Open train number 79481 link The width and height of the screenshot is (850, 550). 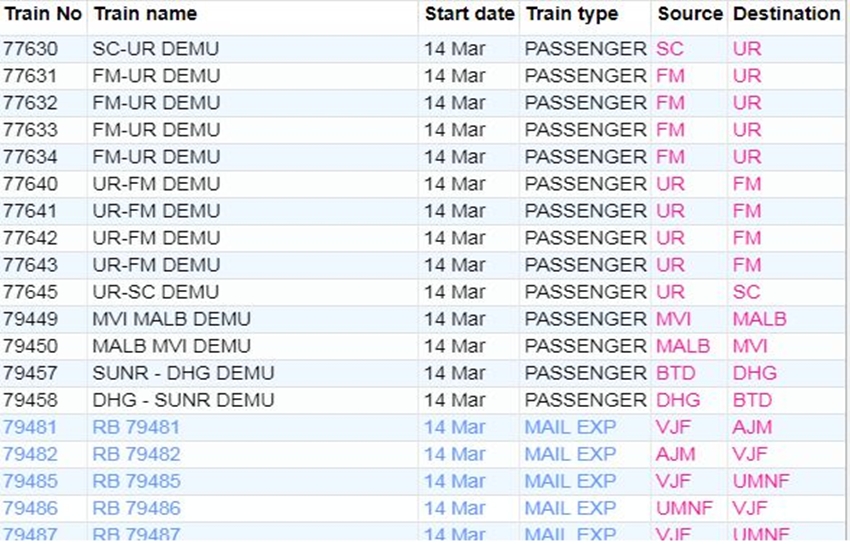(30, 427)
